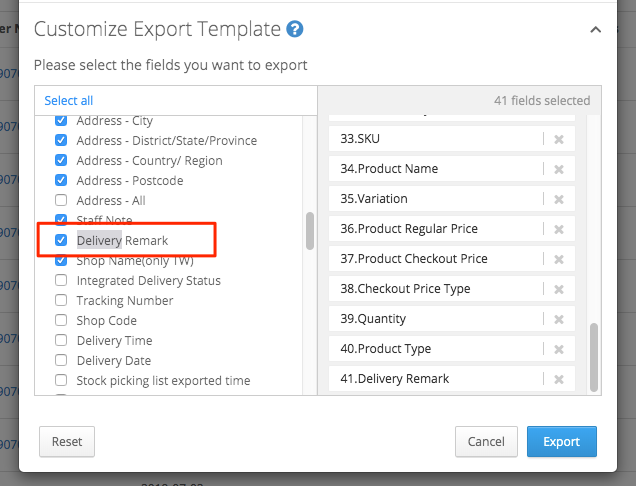
Task: Click the blue Export button
Action: [561, 441]
